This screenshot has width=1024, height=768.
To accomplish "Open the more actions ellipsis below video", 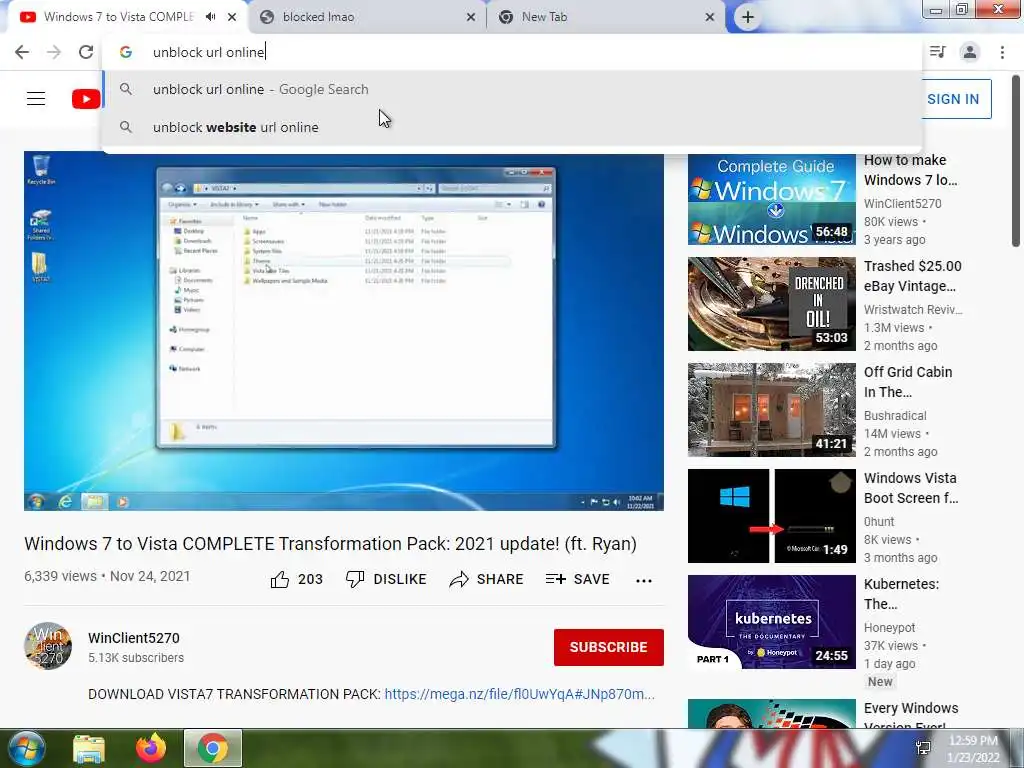I will click(x=644, y=581).
